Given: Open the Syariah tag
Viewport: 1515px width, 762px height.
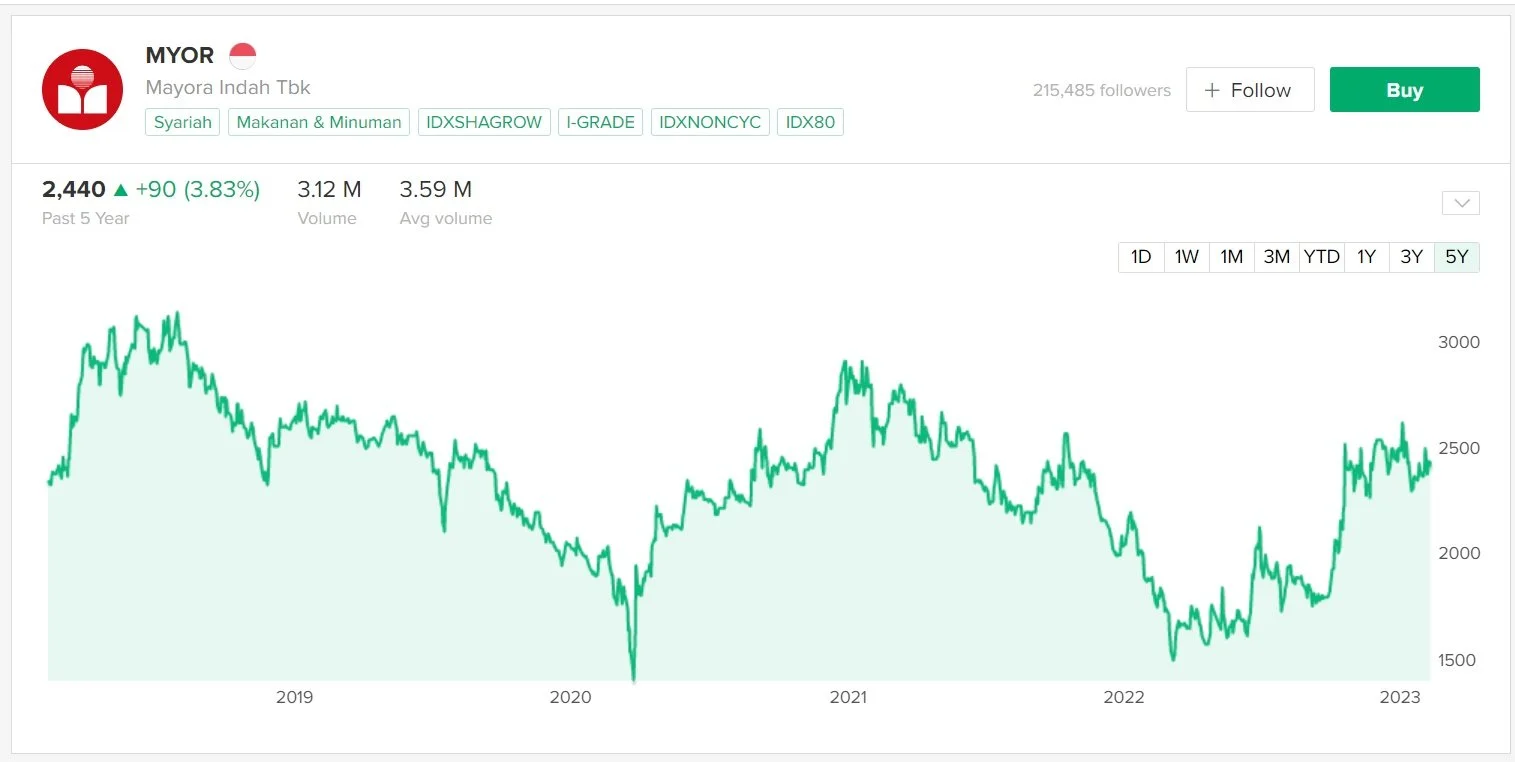Looking at the screenshot, I should [x=183, y=122].
